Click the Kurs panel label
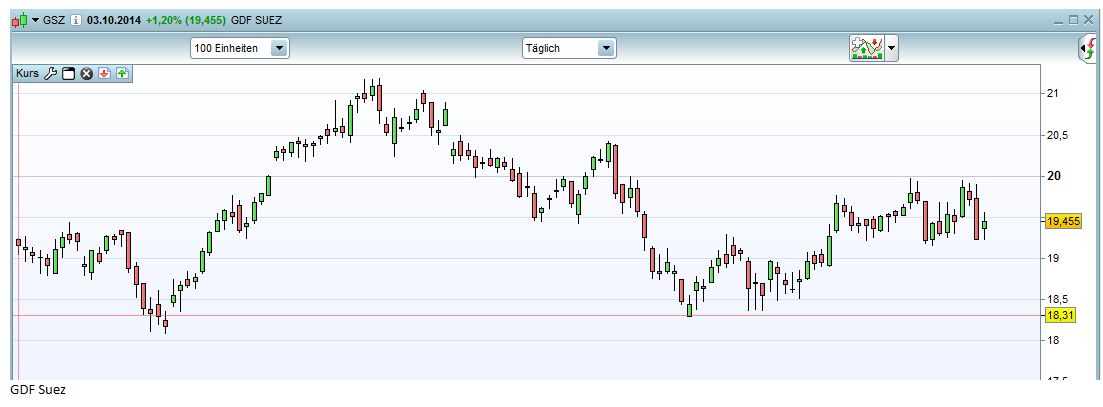The image size is (1103, 407). tap(27, 73)
